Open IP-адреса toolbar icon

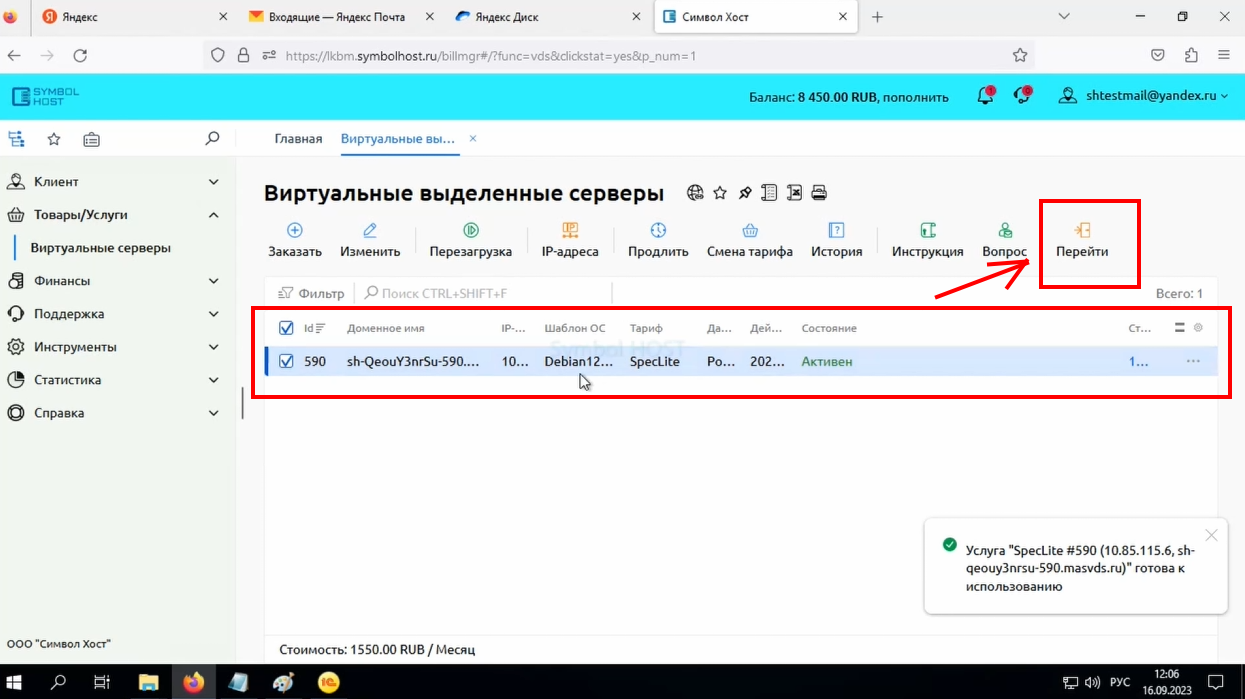point(570,230)
